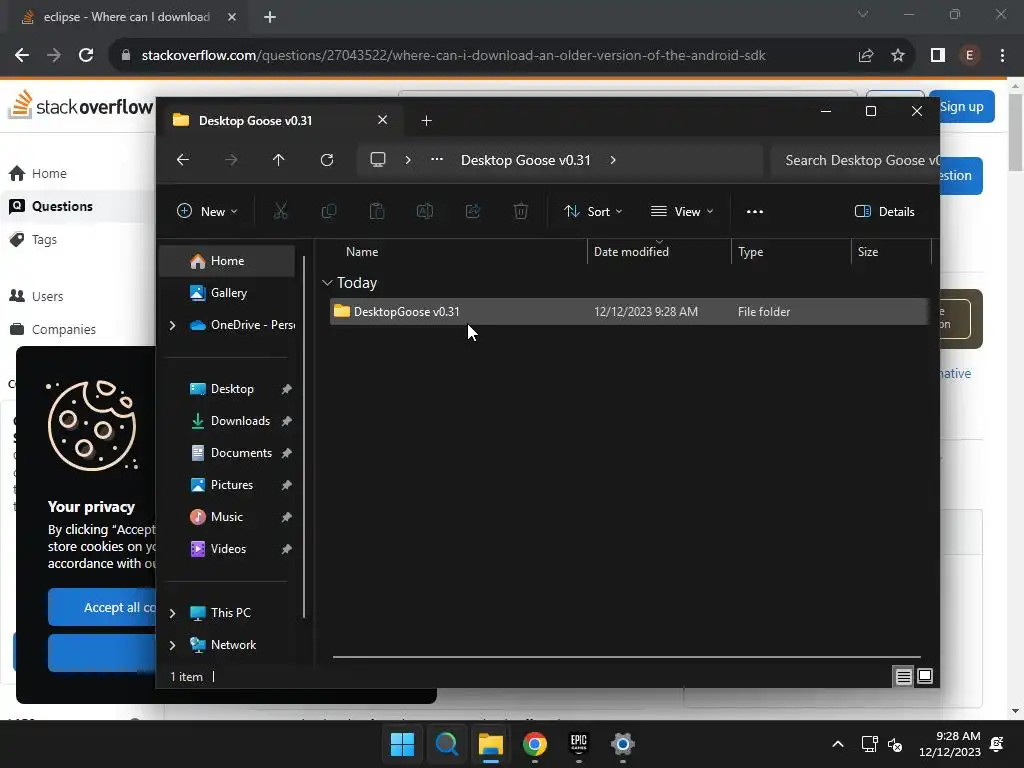Image resolution: width=1024 pixels, height=768 pixels.
Task: Reload the Chrome page
Action: (x=86, y=56)
